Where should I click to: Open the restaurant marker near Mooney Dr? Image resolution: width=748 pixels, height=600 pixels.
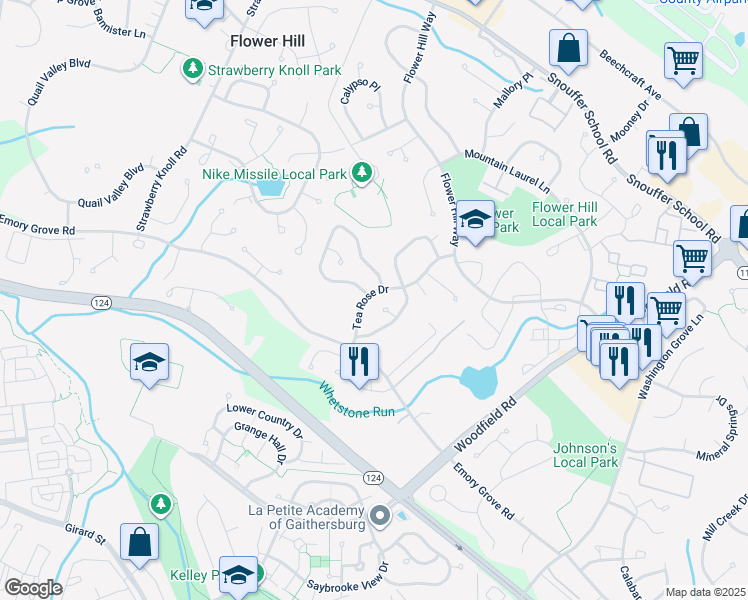tap(667, 159)
